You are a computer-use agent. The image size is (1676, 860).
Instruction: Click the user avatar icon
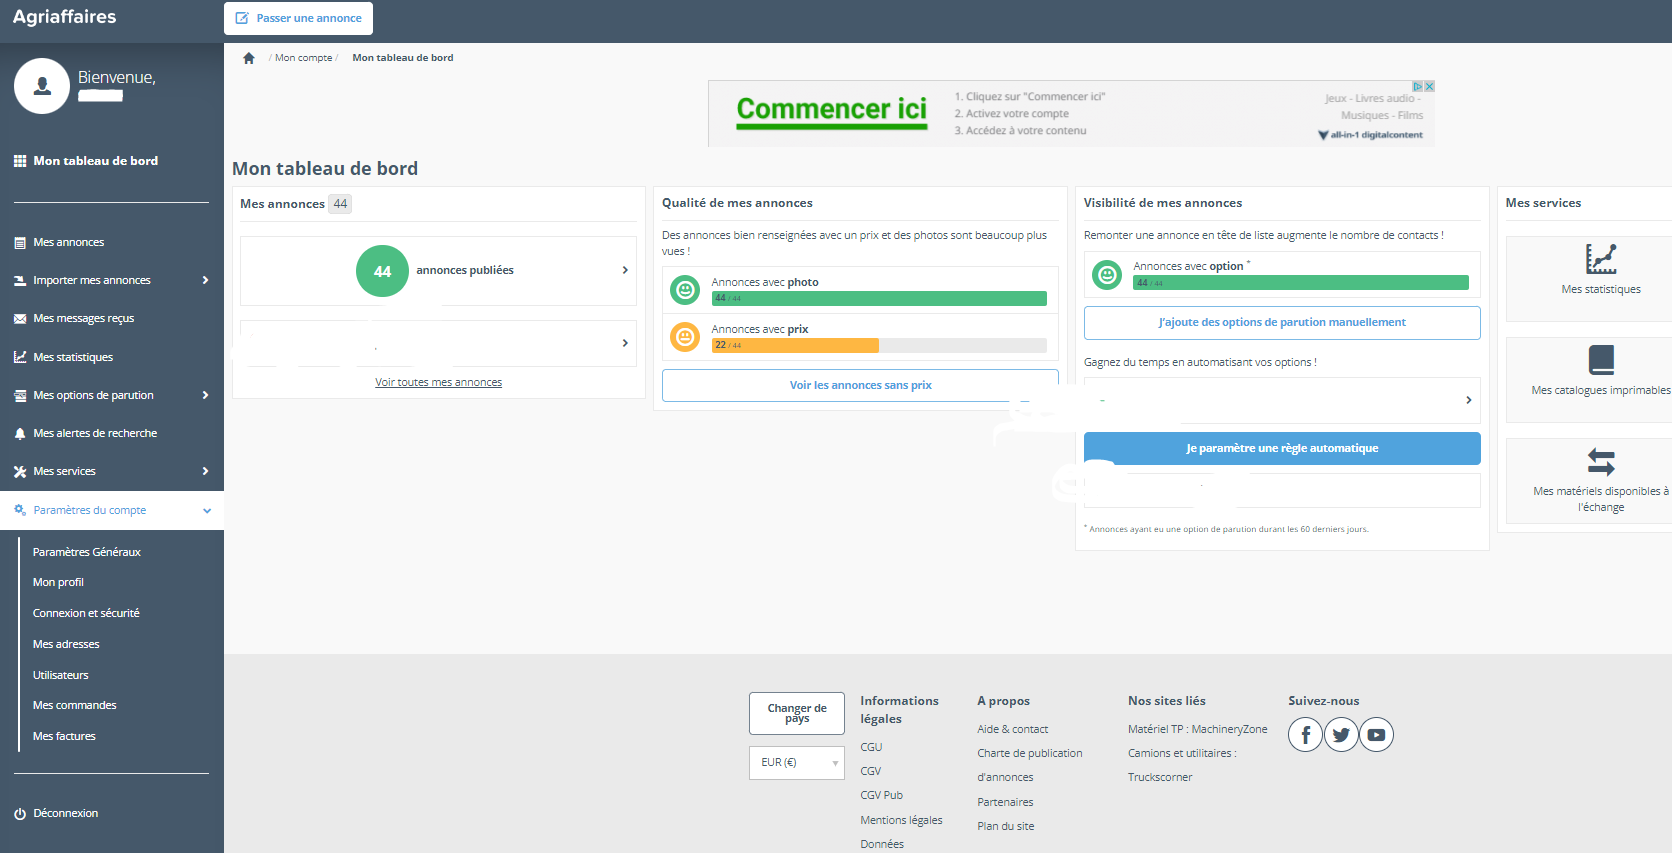tap(42, 86)
